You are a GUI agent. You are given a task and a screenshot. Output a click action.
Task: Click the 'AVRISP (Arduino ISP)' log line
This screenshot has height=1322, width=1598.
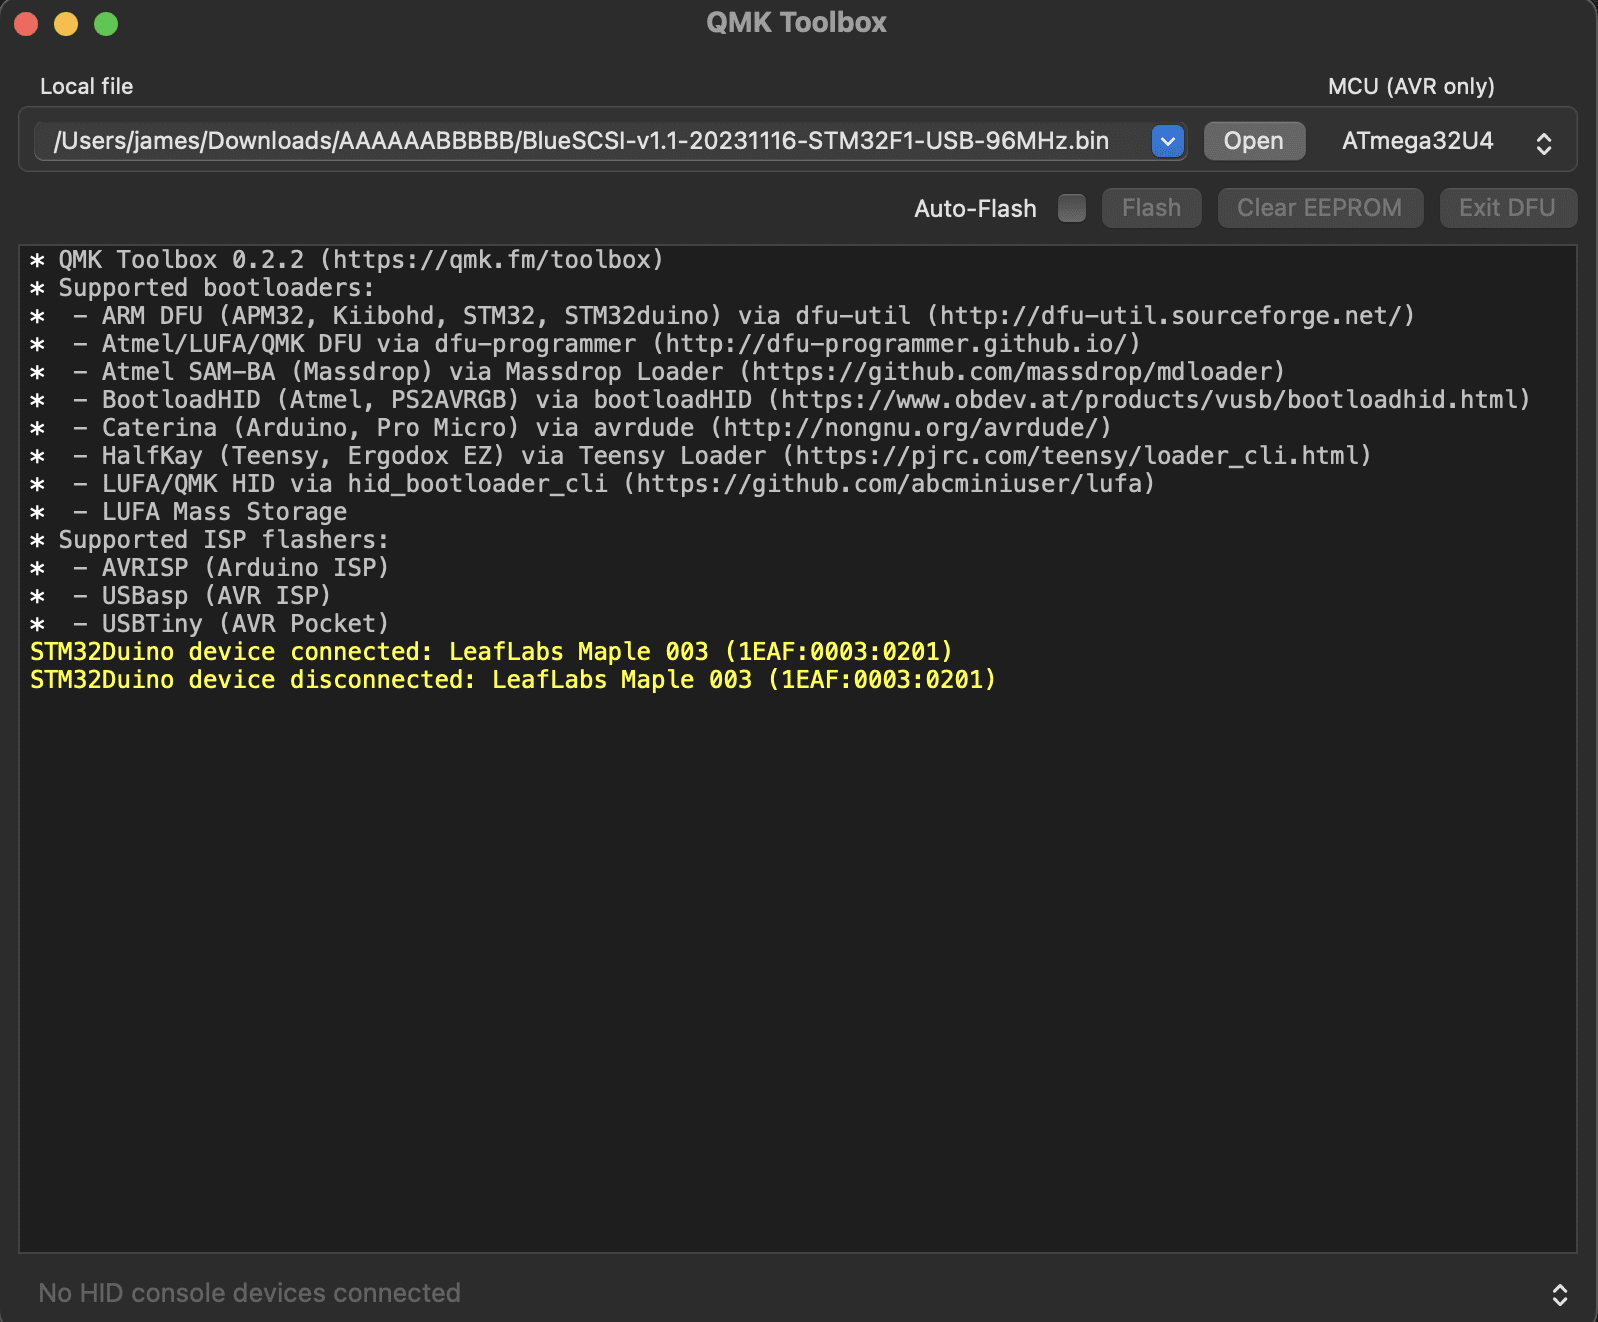(x=210, y=568)
